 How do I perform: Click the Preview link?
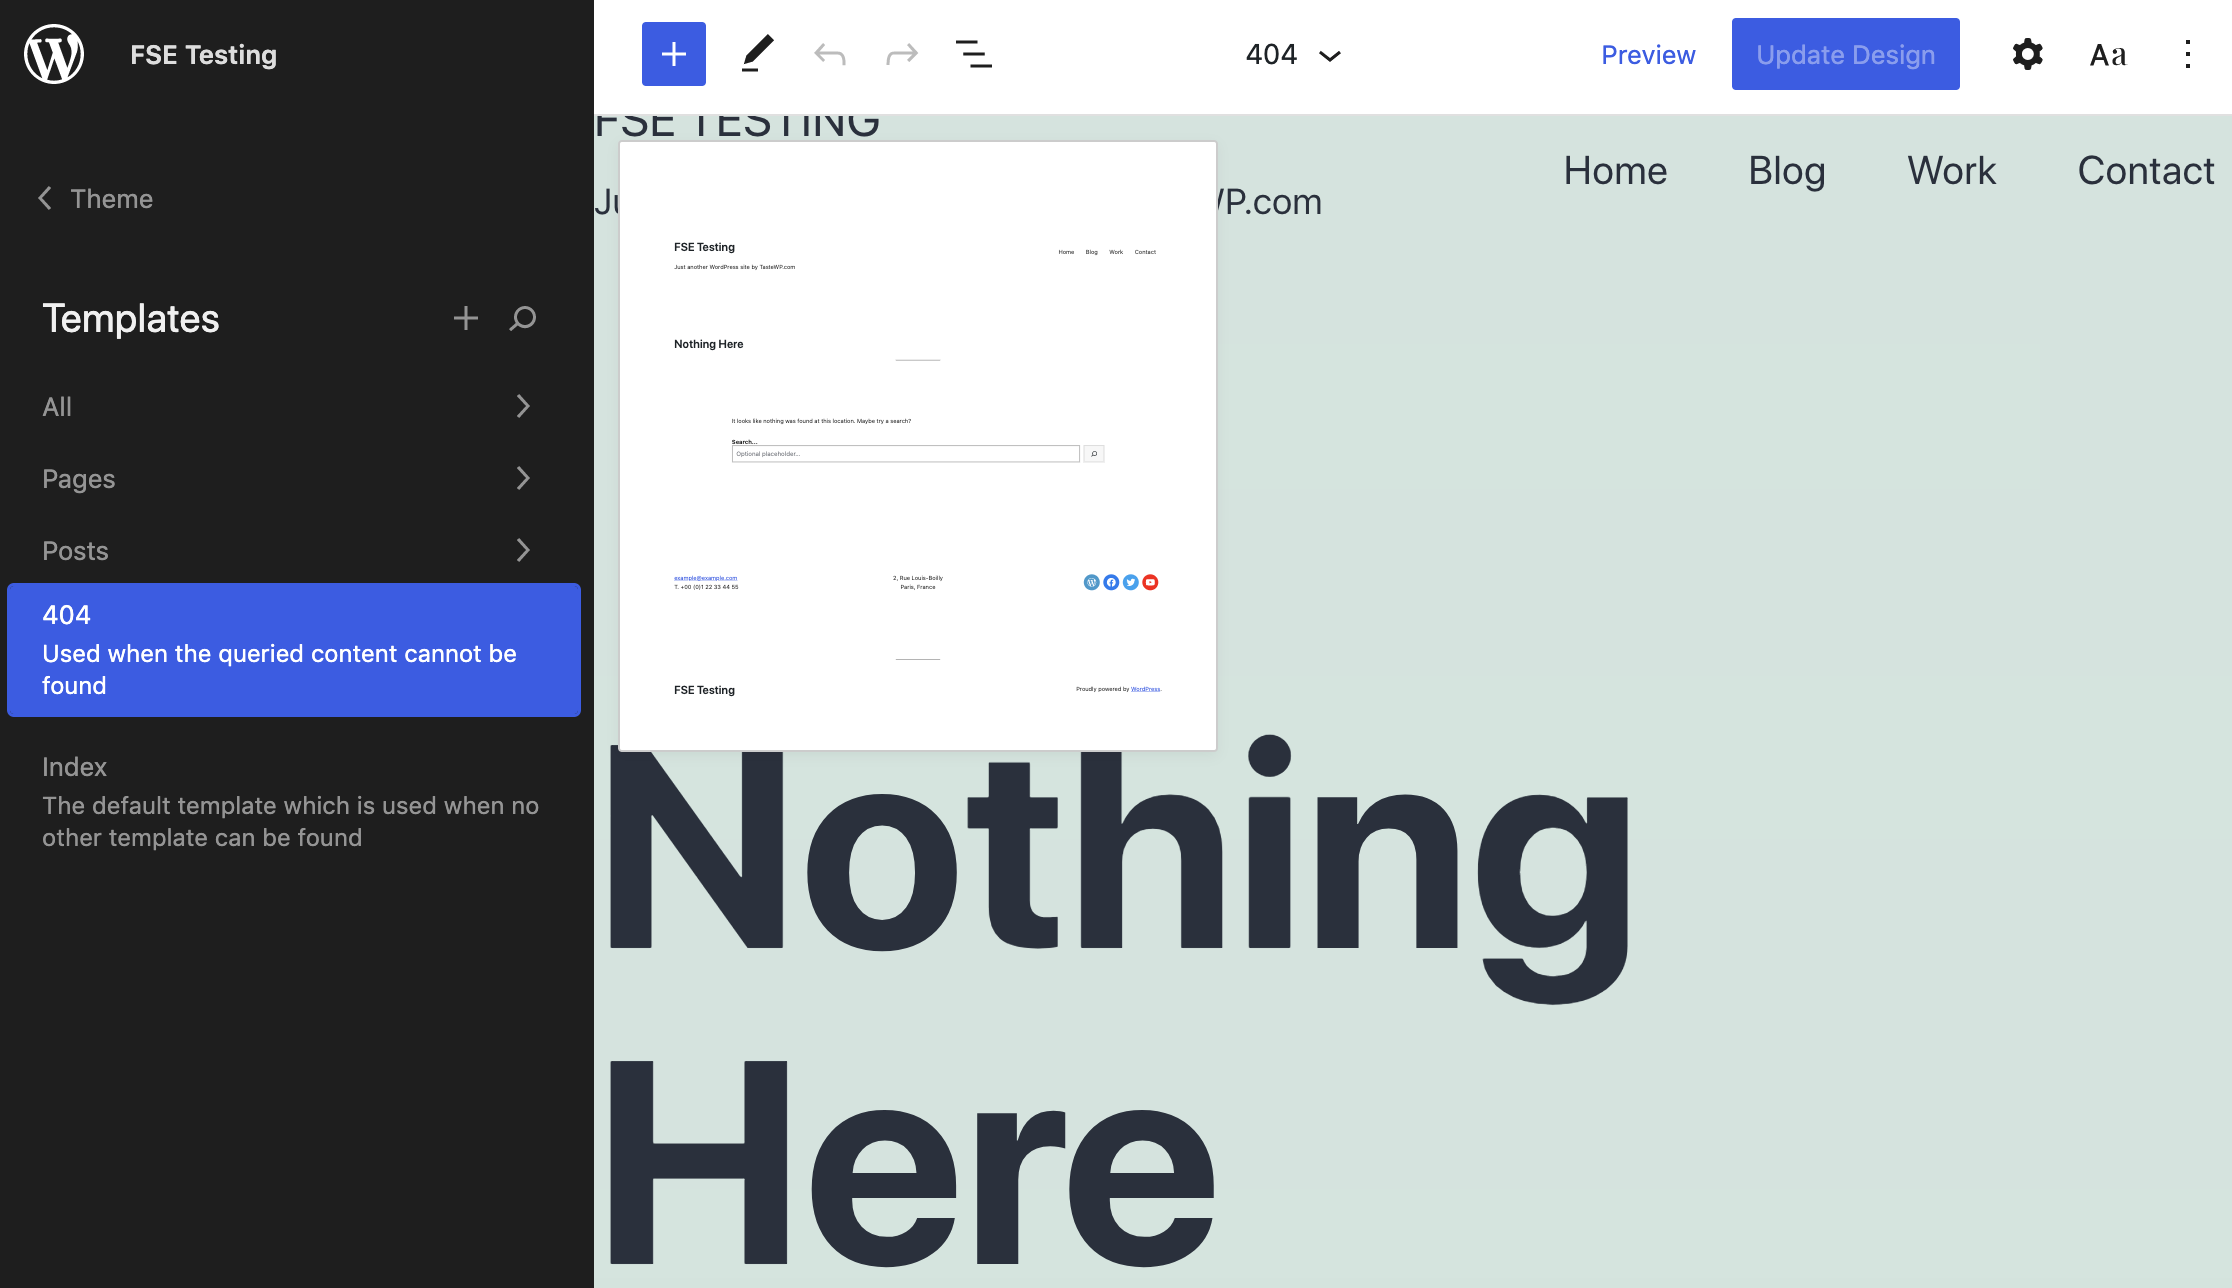(x=1648, y=54)
